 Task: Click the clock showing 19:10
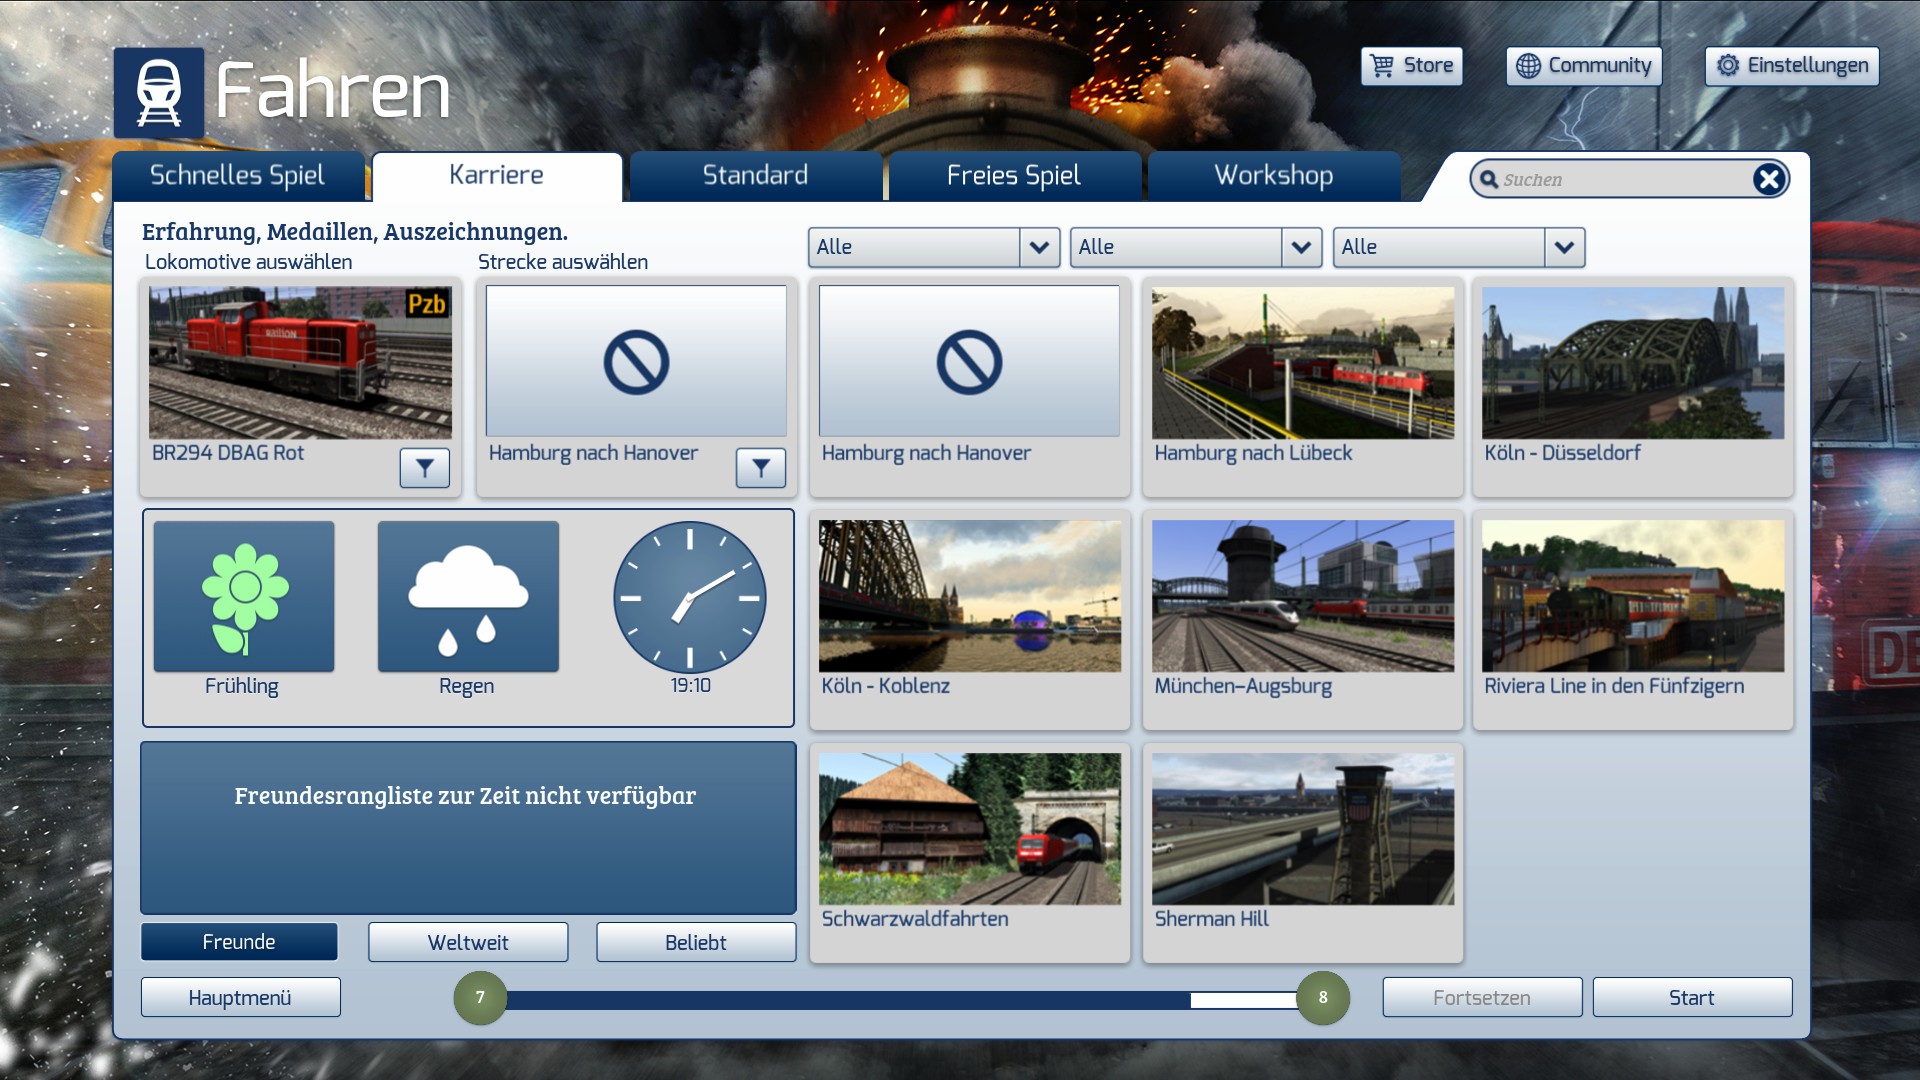tap(690, 597)
